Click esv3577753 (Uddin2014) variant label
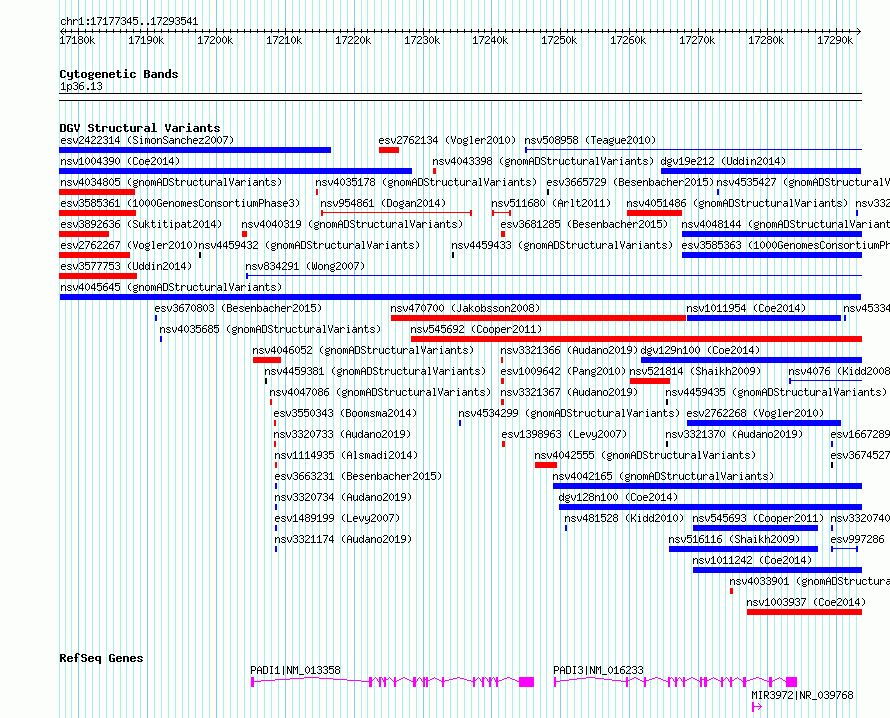Image resolution: width=890 pixels, height=718 pixels. point(126,266)
